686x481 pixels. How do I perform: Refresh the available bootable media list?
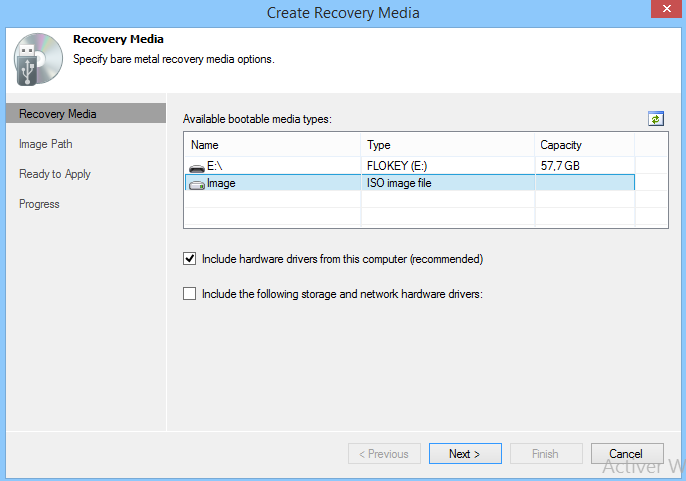click(x=655, y=119)
